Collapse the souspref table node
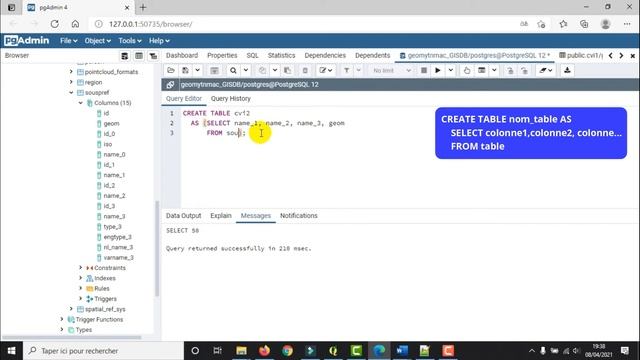640x360 pixels. click(x=71, y=93)
